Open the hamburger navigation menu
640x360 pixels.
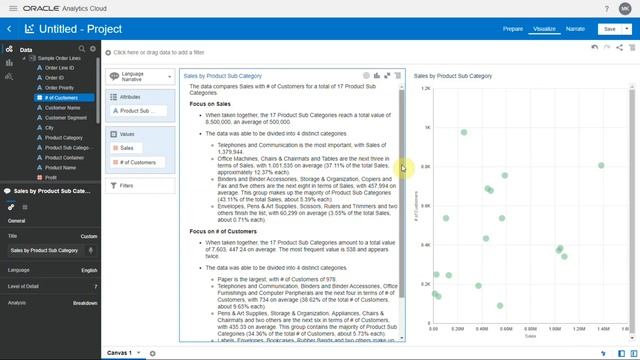(x=13, y=8)
